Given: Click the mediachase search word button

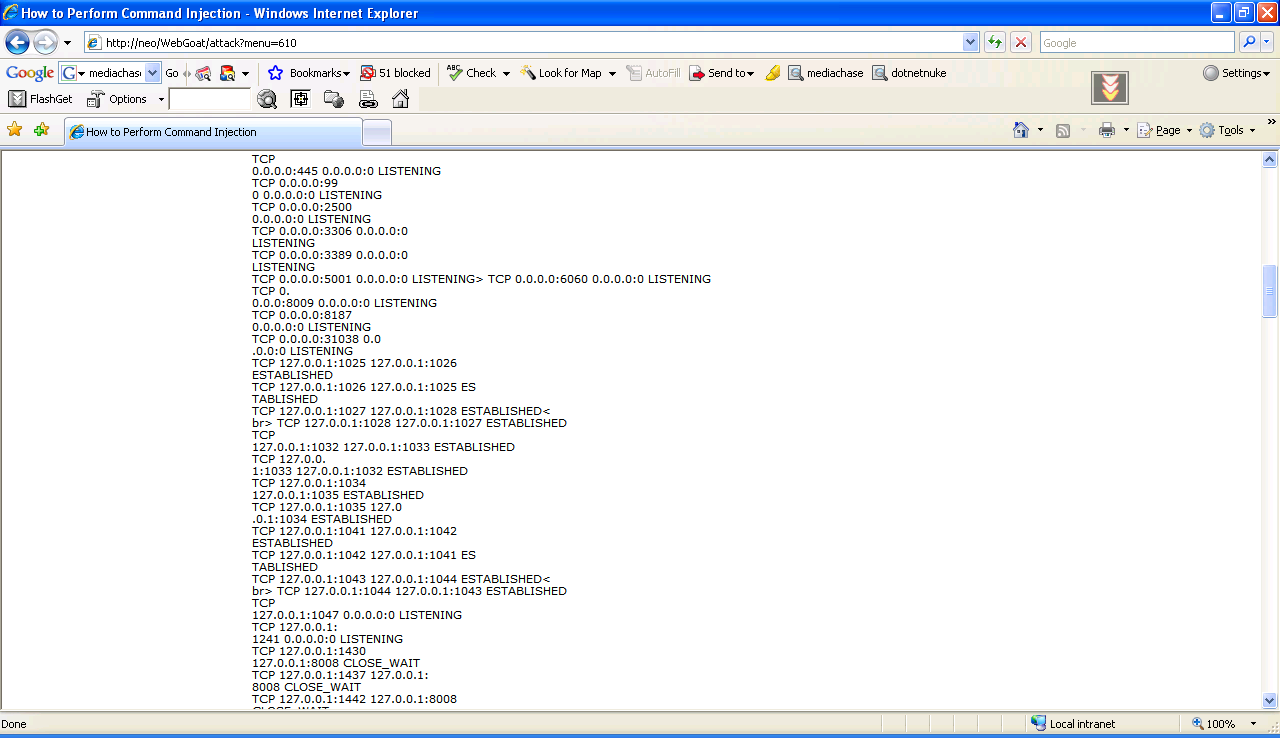Looking at the screenshot, I should [825, 73].
